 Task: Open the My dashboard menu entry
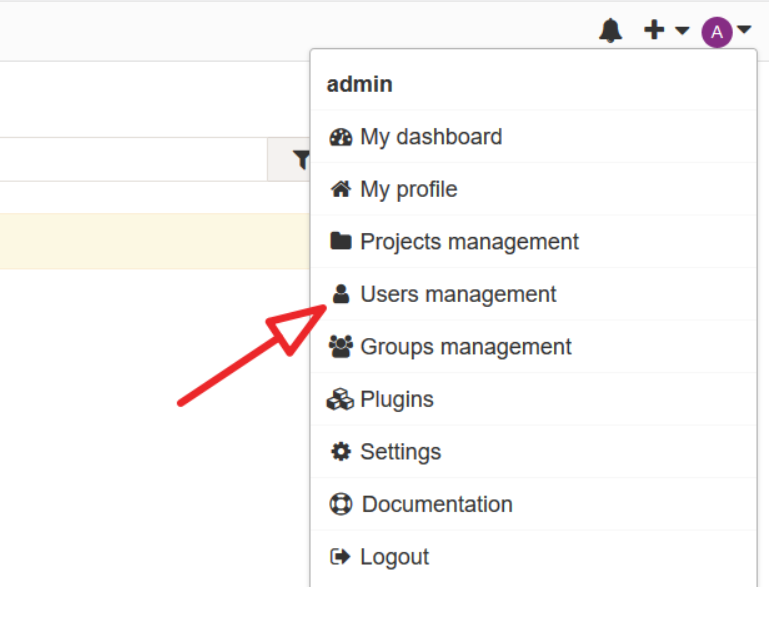pyautogui.click(x=431, y=137)
